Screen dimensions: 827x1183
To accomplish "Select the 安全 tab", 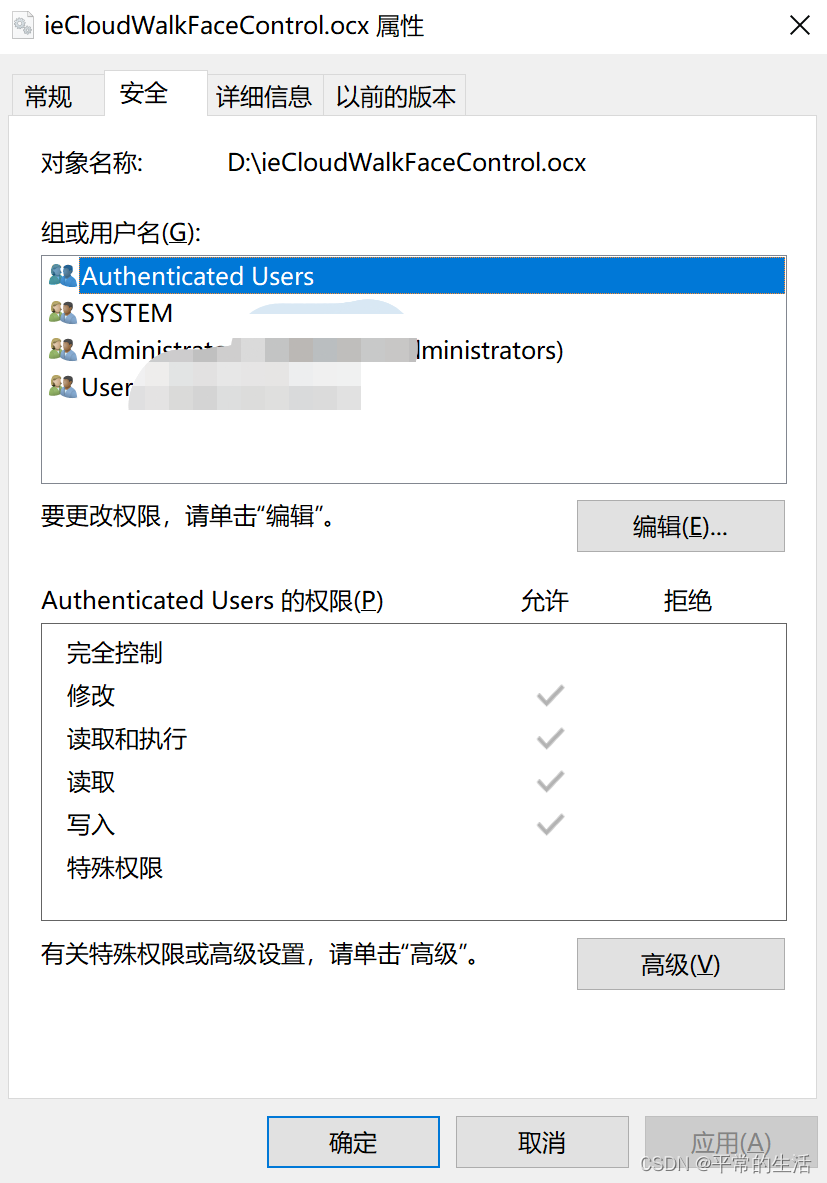I will 145,94.
